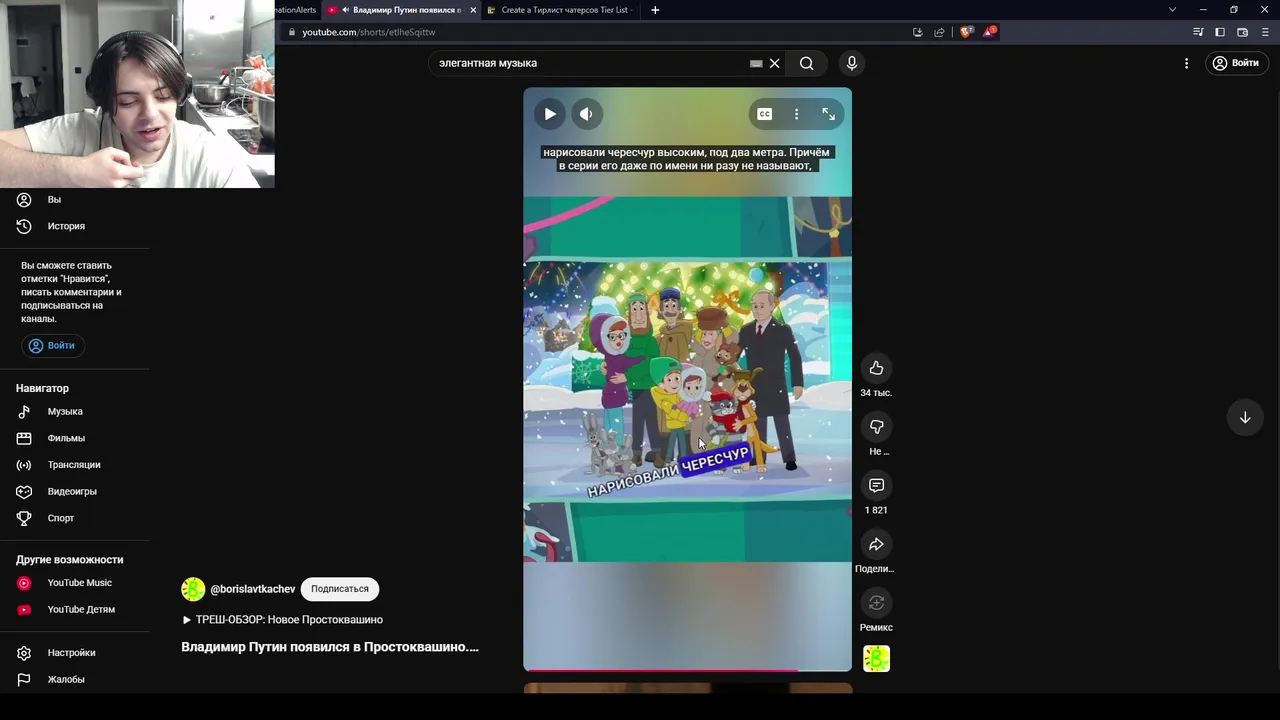The width and height of the screenshot is (1280, 720).
Task: Open browser media playlist icon
Action: pyautogui.click(x=1198, y=32)
